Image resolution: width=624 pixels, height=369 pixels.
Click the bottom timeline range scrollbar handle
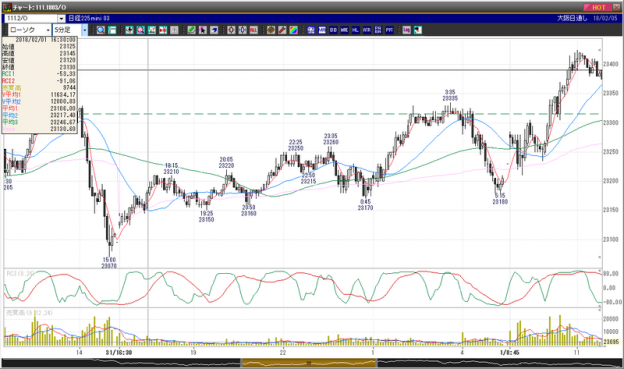coord(308,363)
